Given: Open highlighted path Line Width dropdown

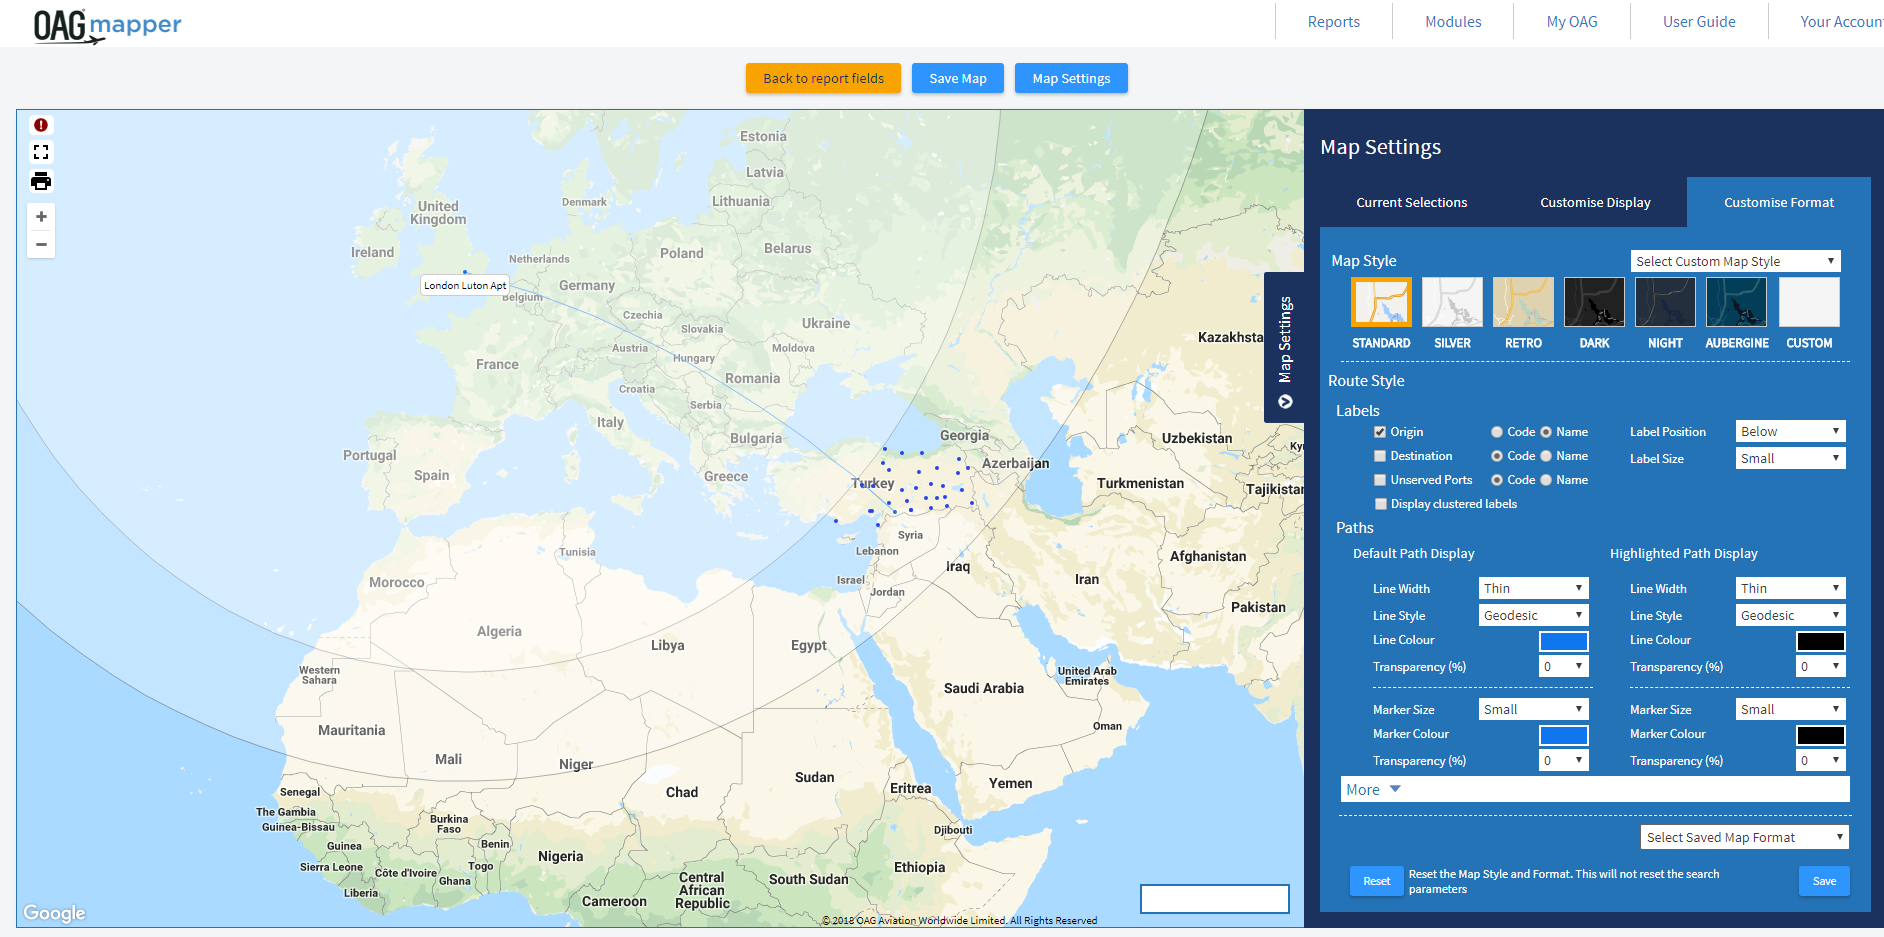Looking at the screenshot, I should [x=1790, y=588].
